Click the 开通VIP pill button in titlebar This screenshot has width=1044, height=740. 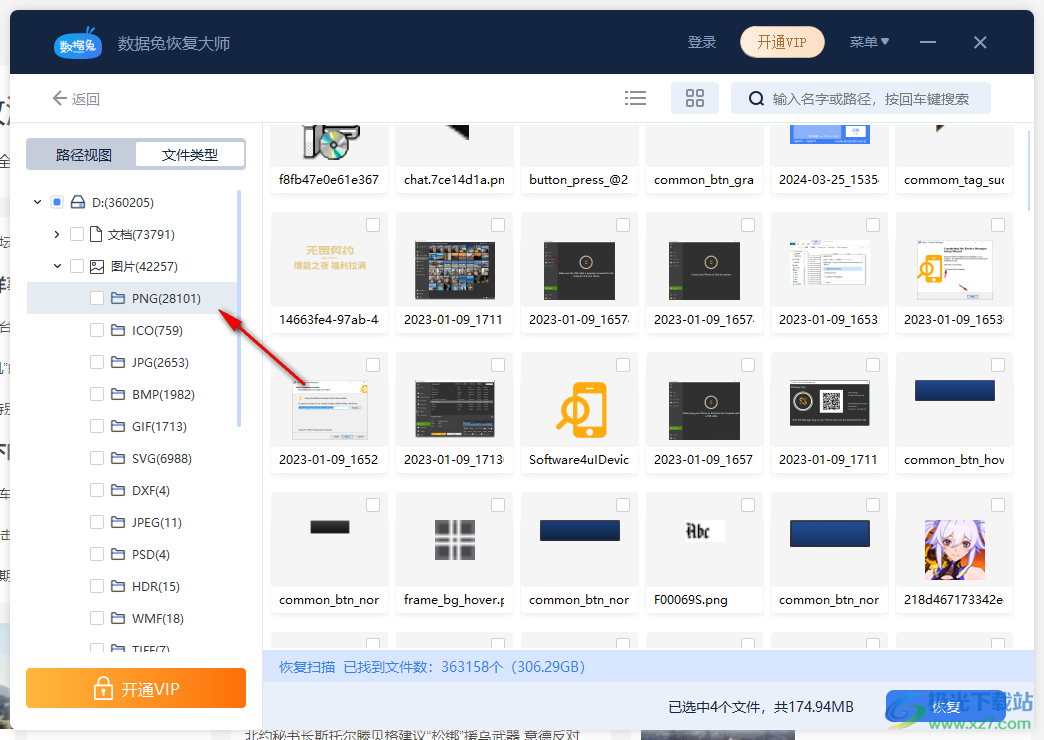click(x=782, y=42)
